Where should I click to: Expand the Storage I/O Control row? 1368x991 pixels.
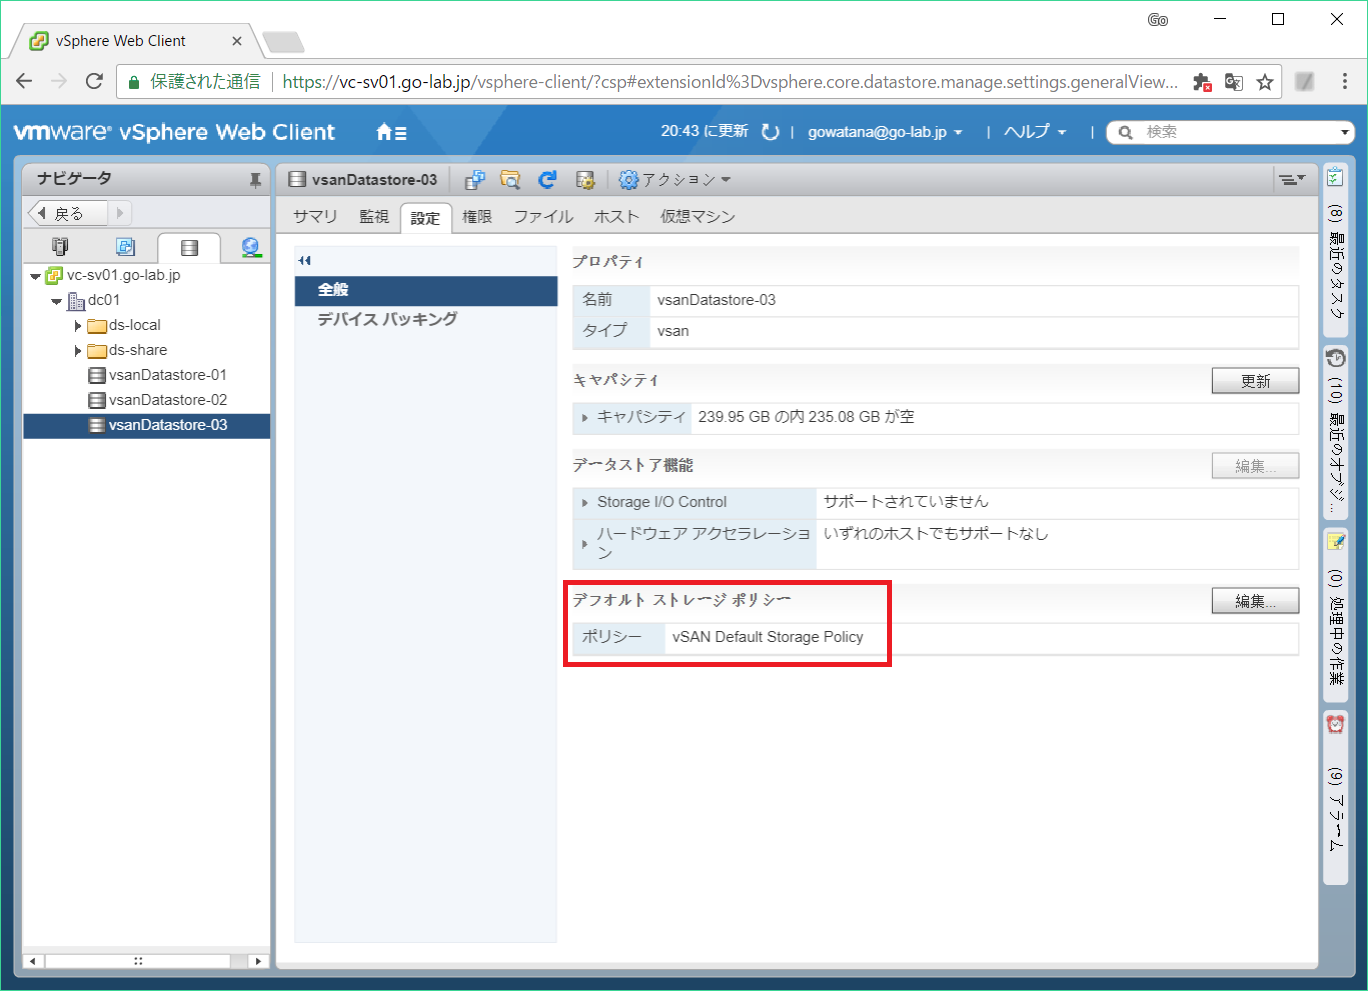coord(585,502)
